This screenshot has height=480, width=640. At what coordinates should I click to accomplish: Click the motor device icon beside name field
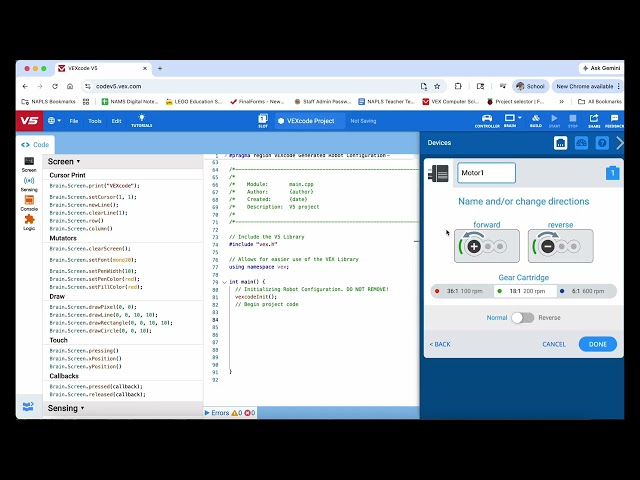438,173
